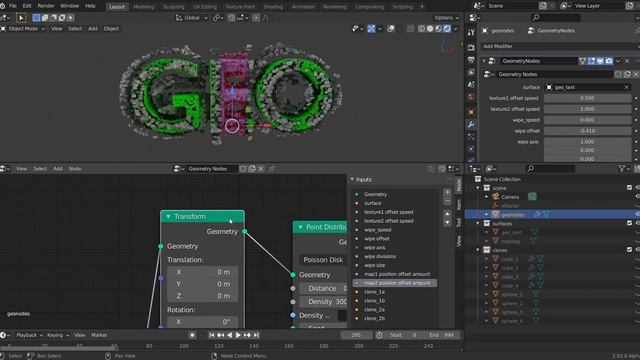Toggle modifier realtime viewport display
Image resolution: width=640 pixels, height=360 pixels.
600,61
